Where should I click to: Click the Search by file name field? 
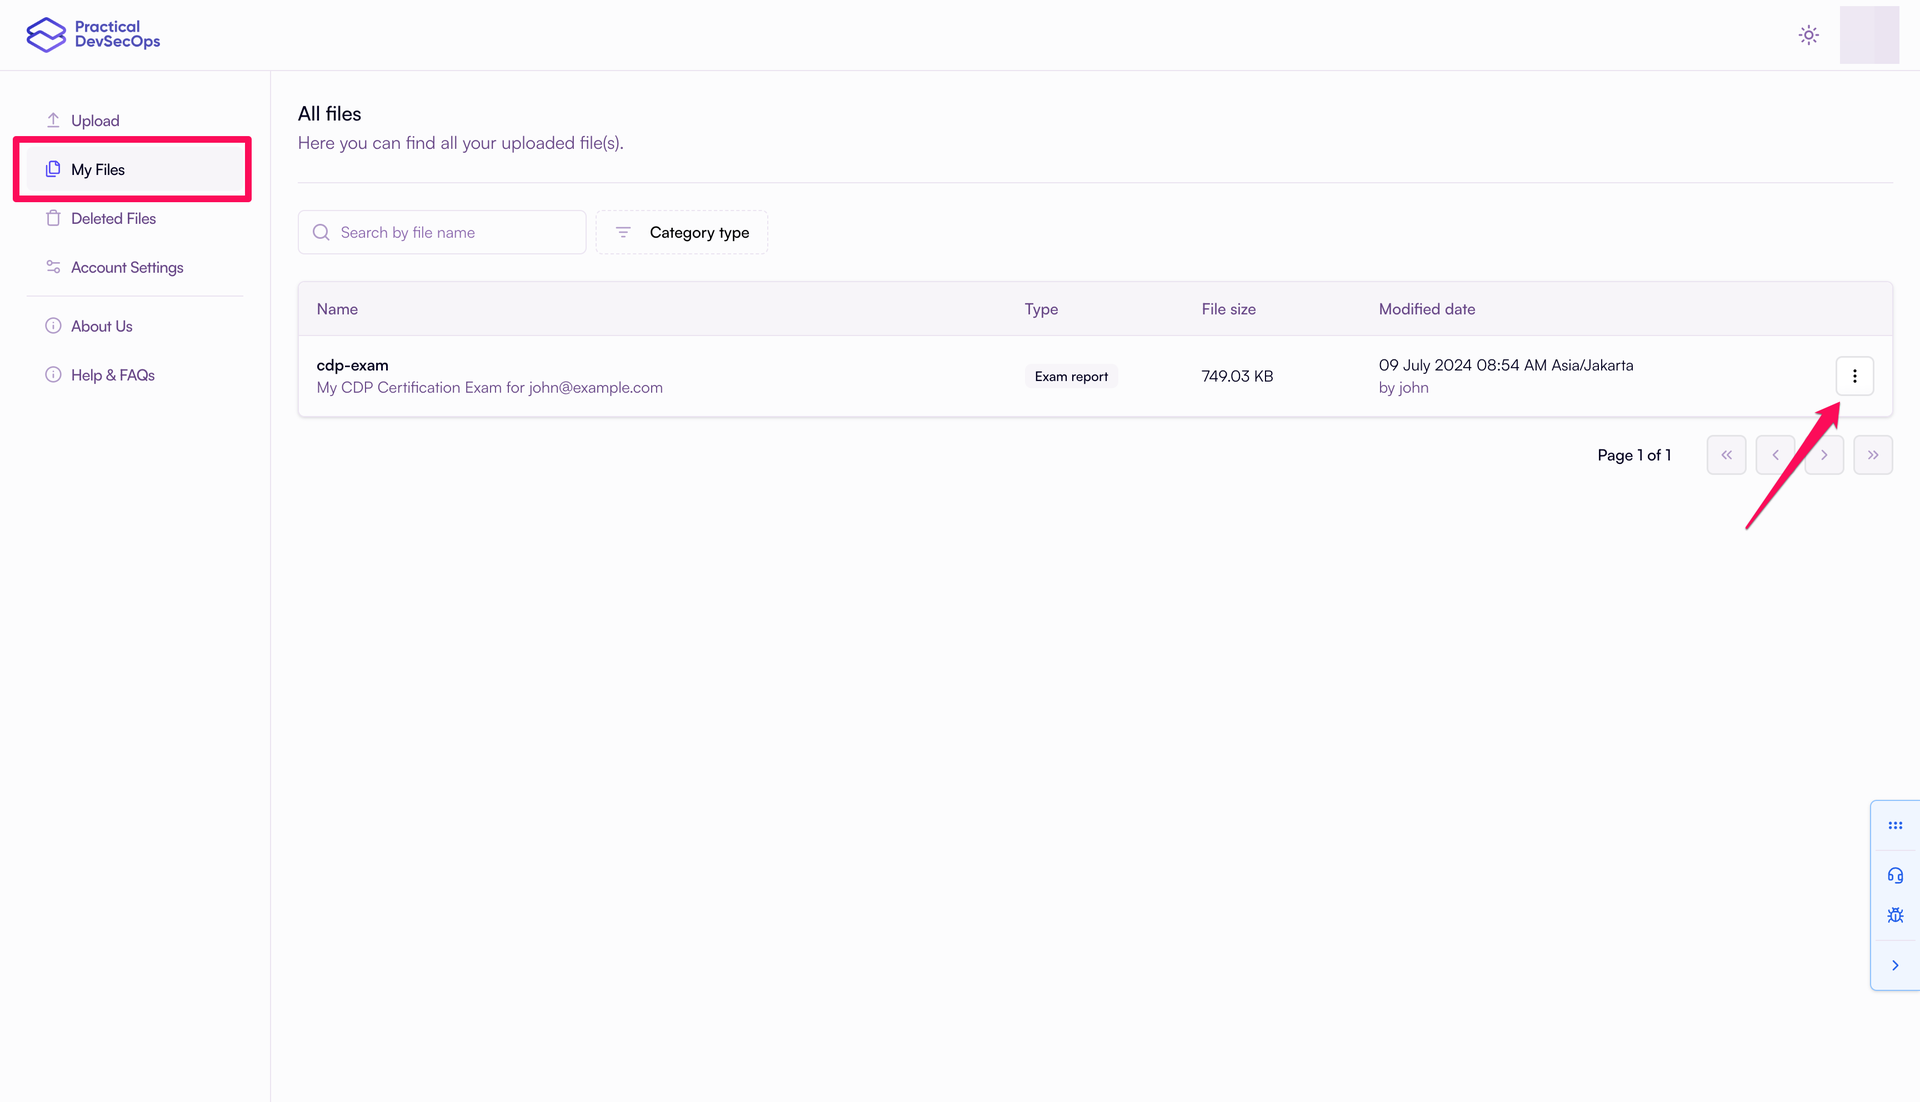click(442, 233)
